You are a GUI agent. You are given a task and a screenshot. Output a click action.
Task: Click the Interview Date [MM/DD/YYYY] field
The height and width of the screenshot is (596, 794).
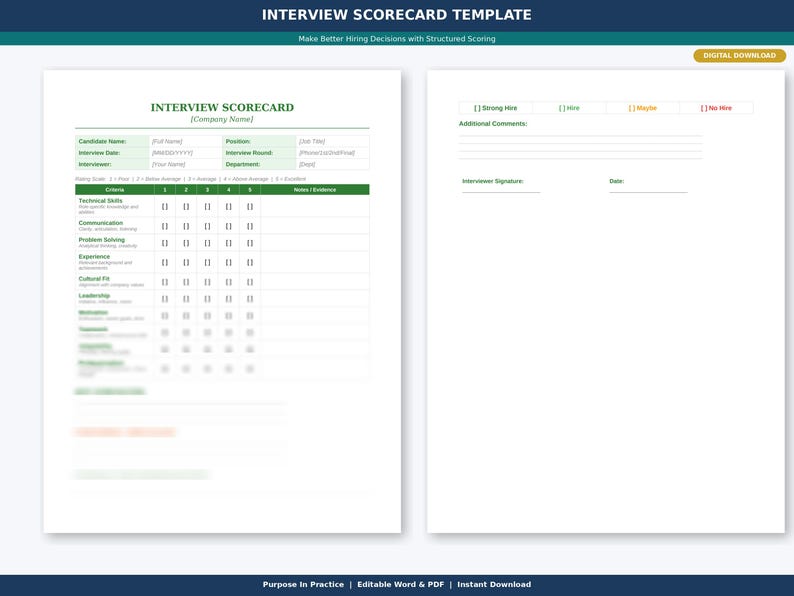coord(185,152)
